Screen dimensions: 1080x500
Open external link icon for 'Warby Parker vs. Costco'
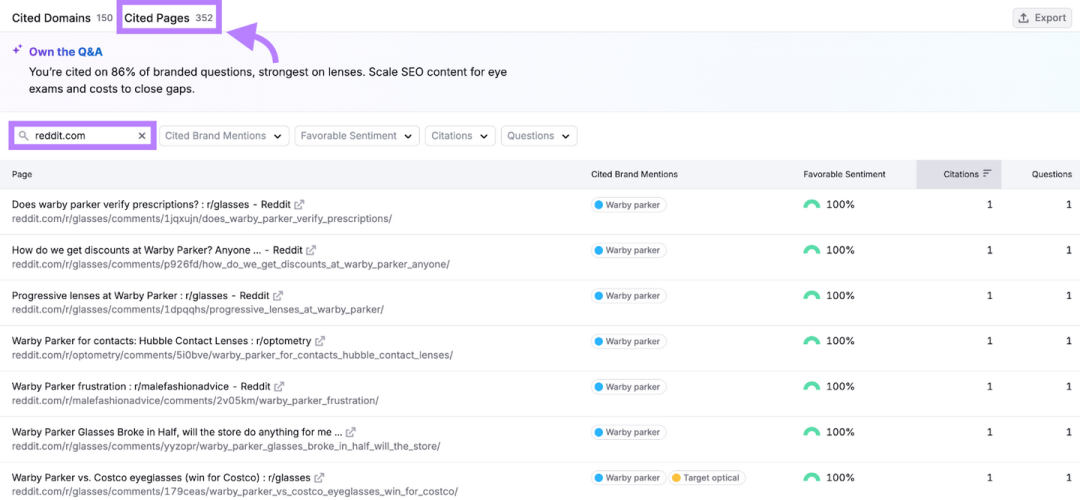tap(320, 477)
